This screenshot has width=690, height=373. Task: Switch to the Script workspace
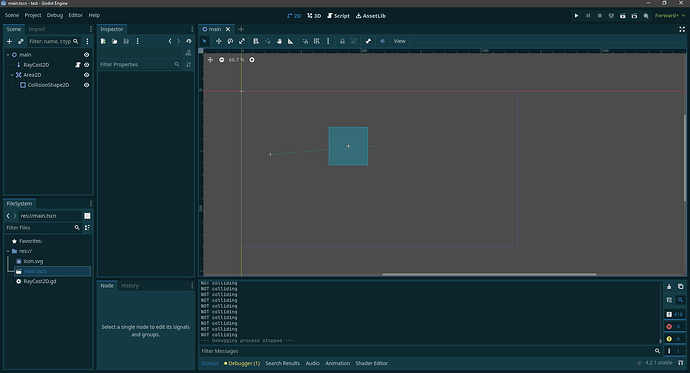338,16
